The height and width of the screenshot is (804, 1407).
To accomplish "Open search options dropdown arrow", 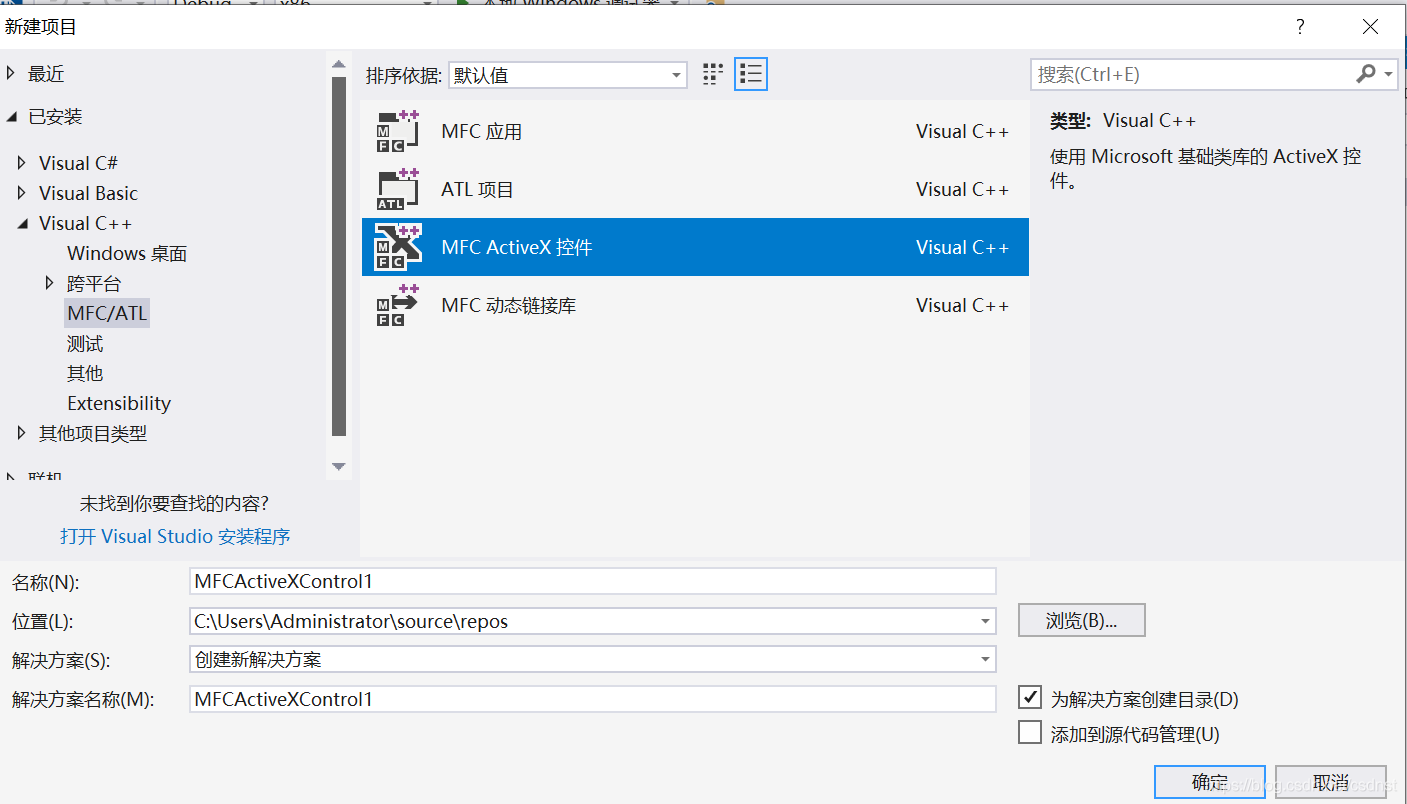I will [x=1389, y=74].
